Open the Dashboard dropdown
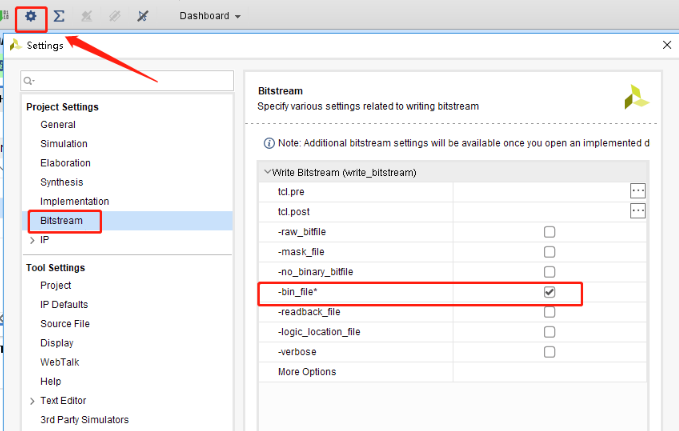The image size is (679, 431). [210, 16]
